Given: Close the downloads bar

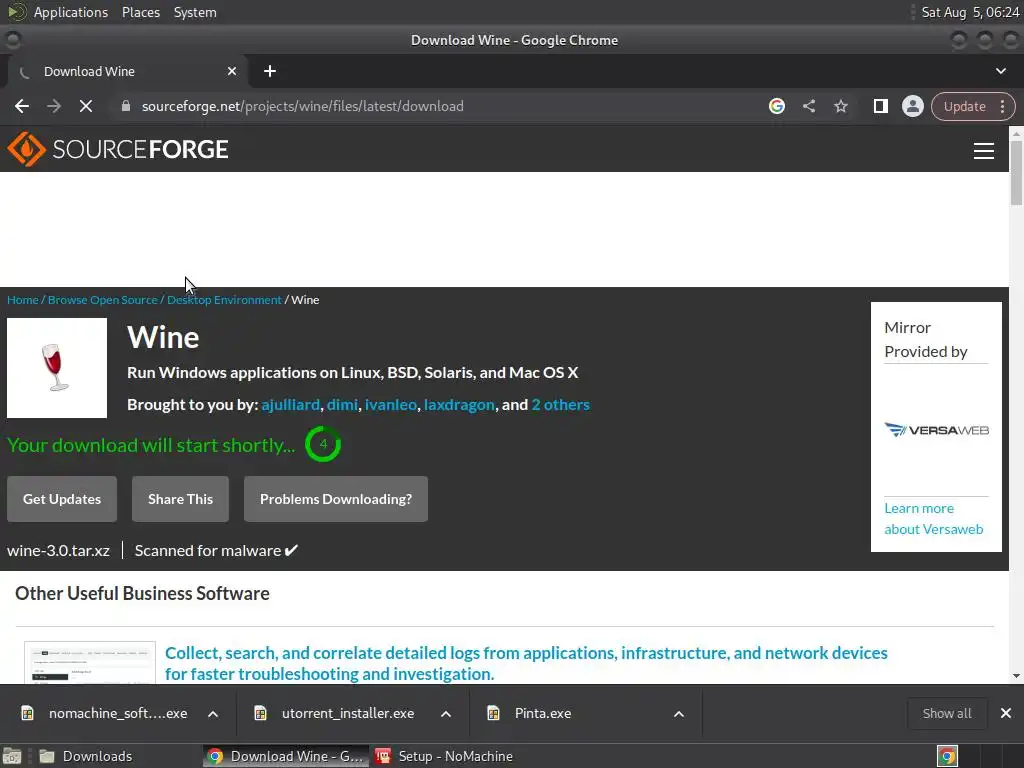Looking at the screenshot, I should point(1006,713).
